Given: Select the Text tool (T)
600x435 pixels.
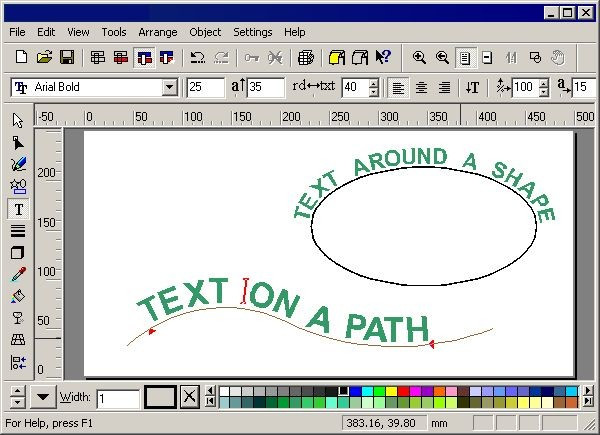Looking at the screenshot, I should click(x=18, y=209).
